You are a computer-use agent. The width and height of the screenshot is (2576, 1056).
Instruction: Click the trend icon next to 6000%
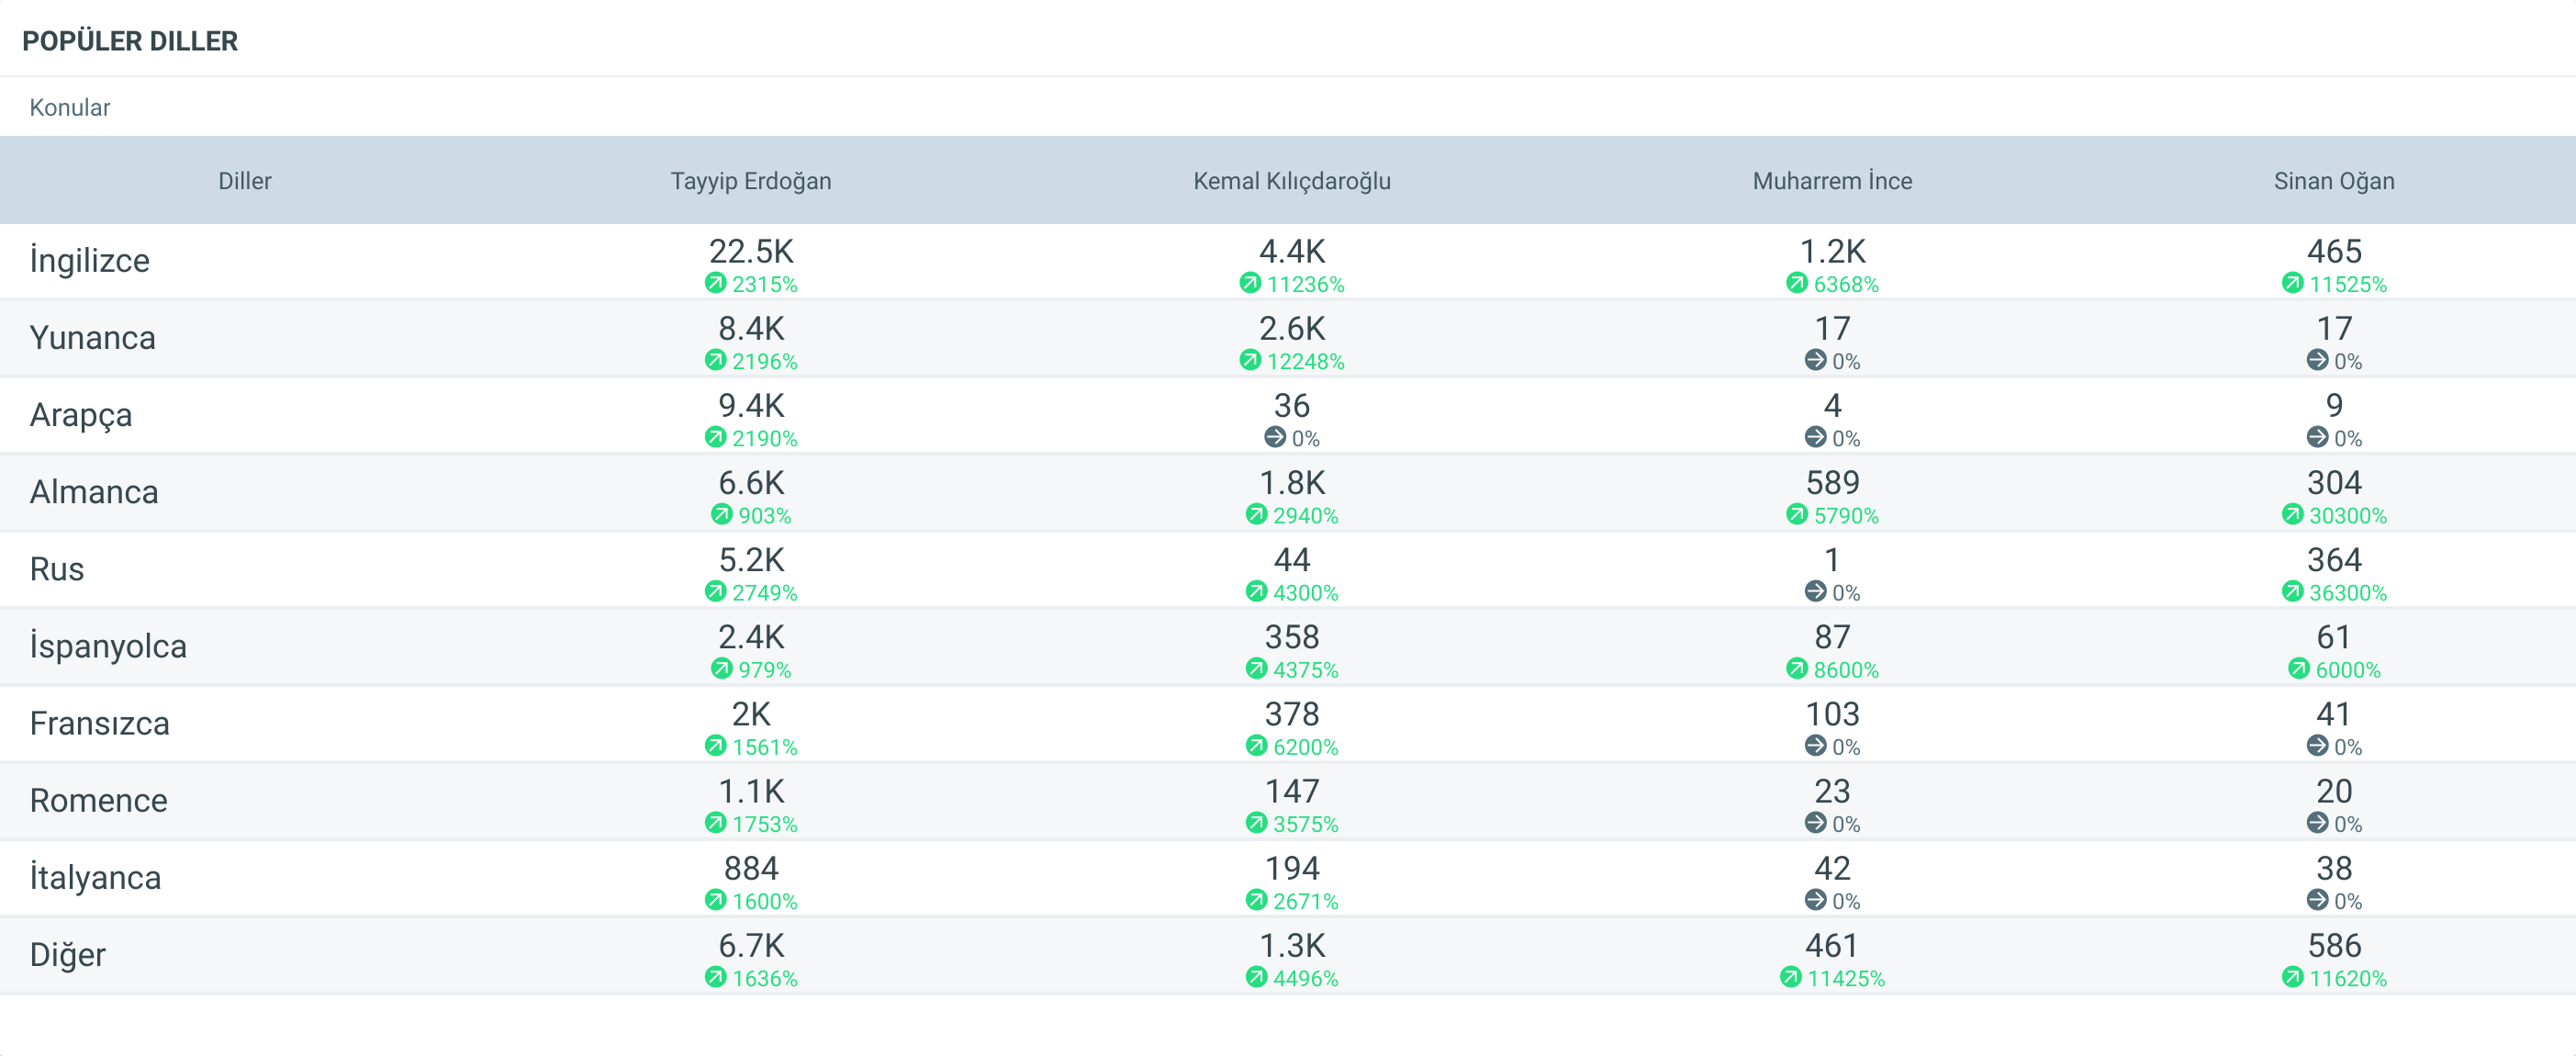point(2299,668)
